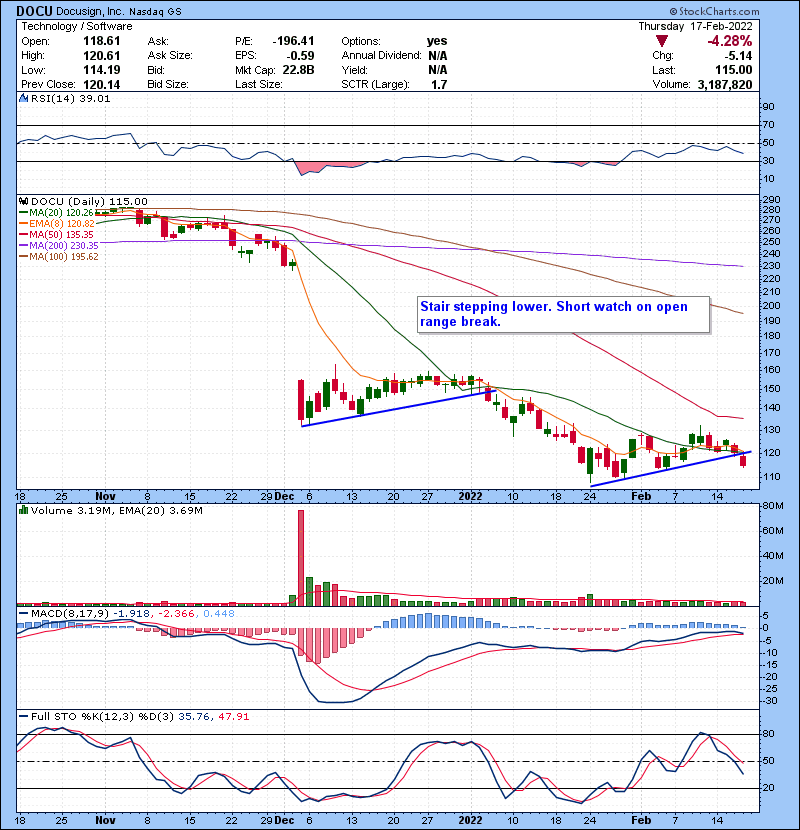Click the large December volume spike bar
Screen dimensions: 800x830
coord(301,558)
